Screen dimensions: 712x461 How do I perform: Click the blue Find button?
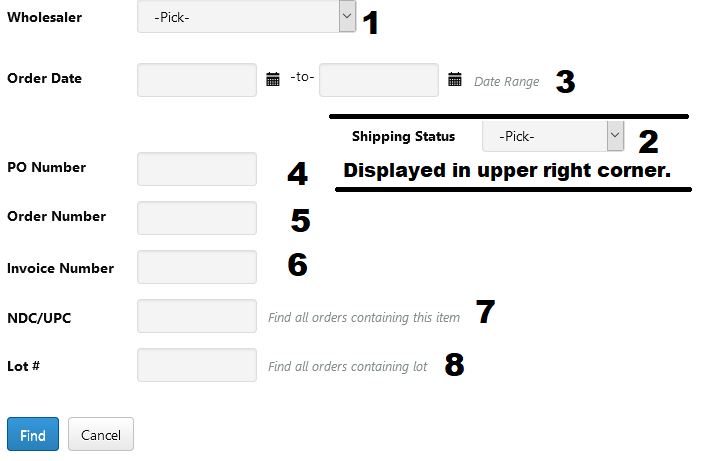coord(33,434)
